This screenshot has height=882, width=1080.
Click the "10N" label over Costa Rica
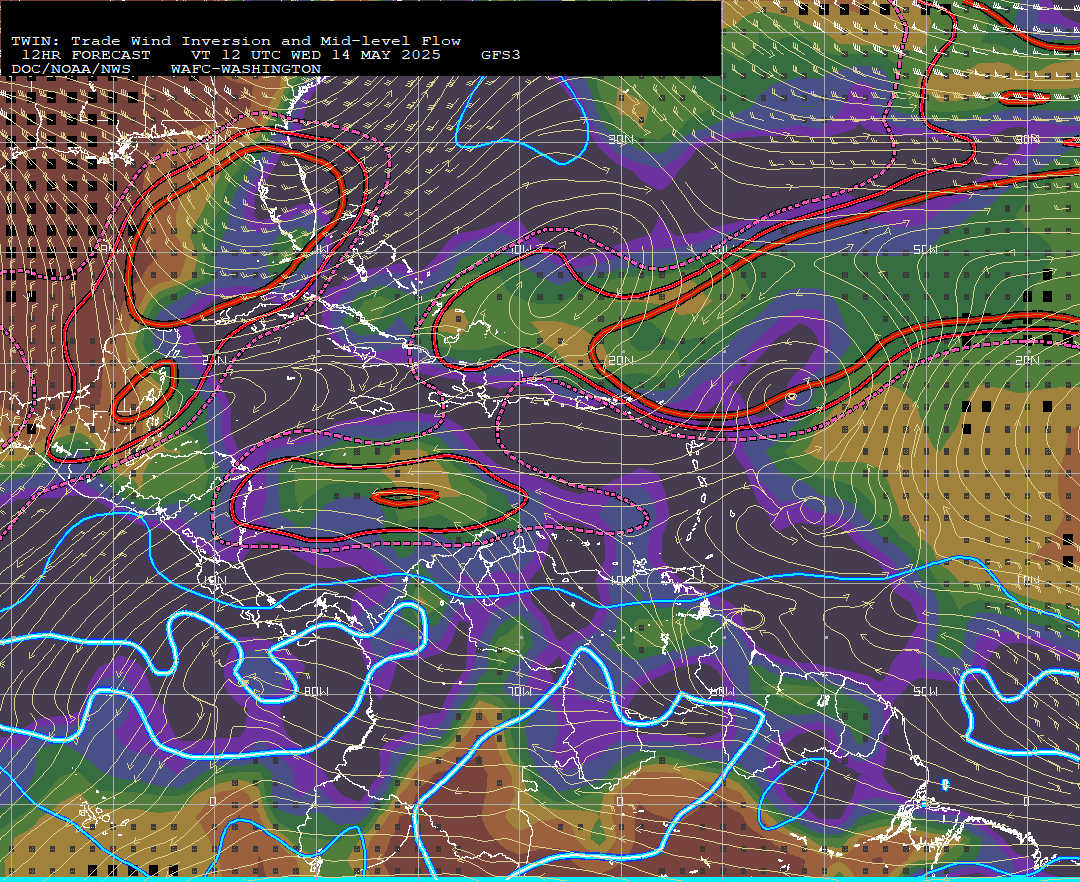coord(215,580)
